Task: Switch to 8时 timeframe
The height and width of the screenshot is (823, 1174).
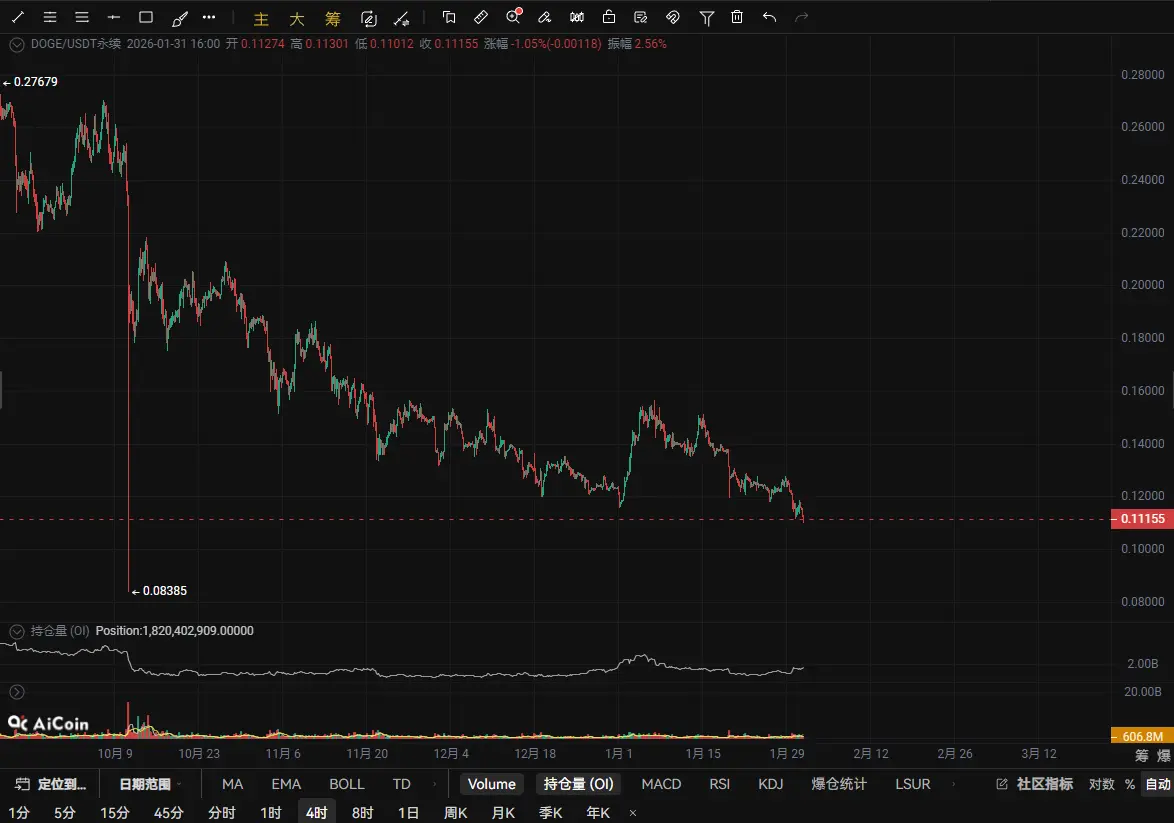Action: point(362,813)
